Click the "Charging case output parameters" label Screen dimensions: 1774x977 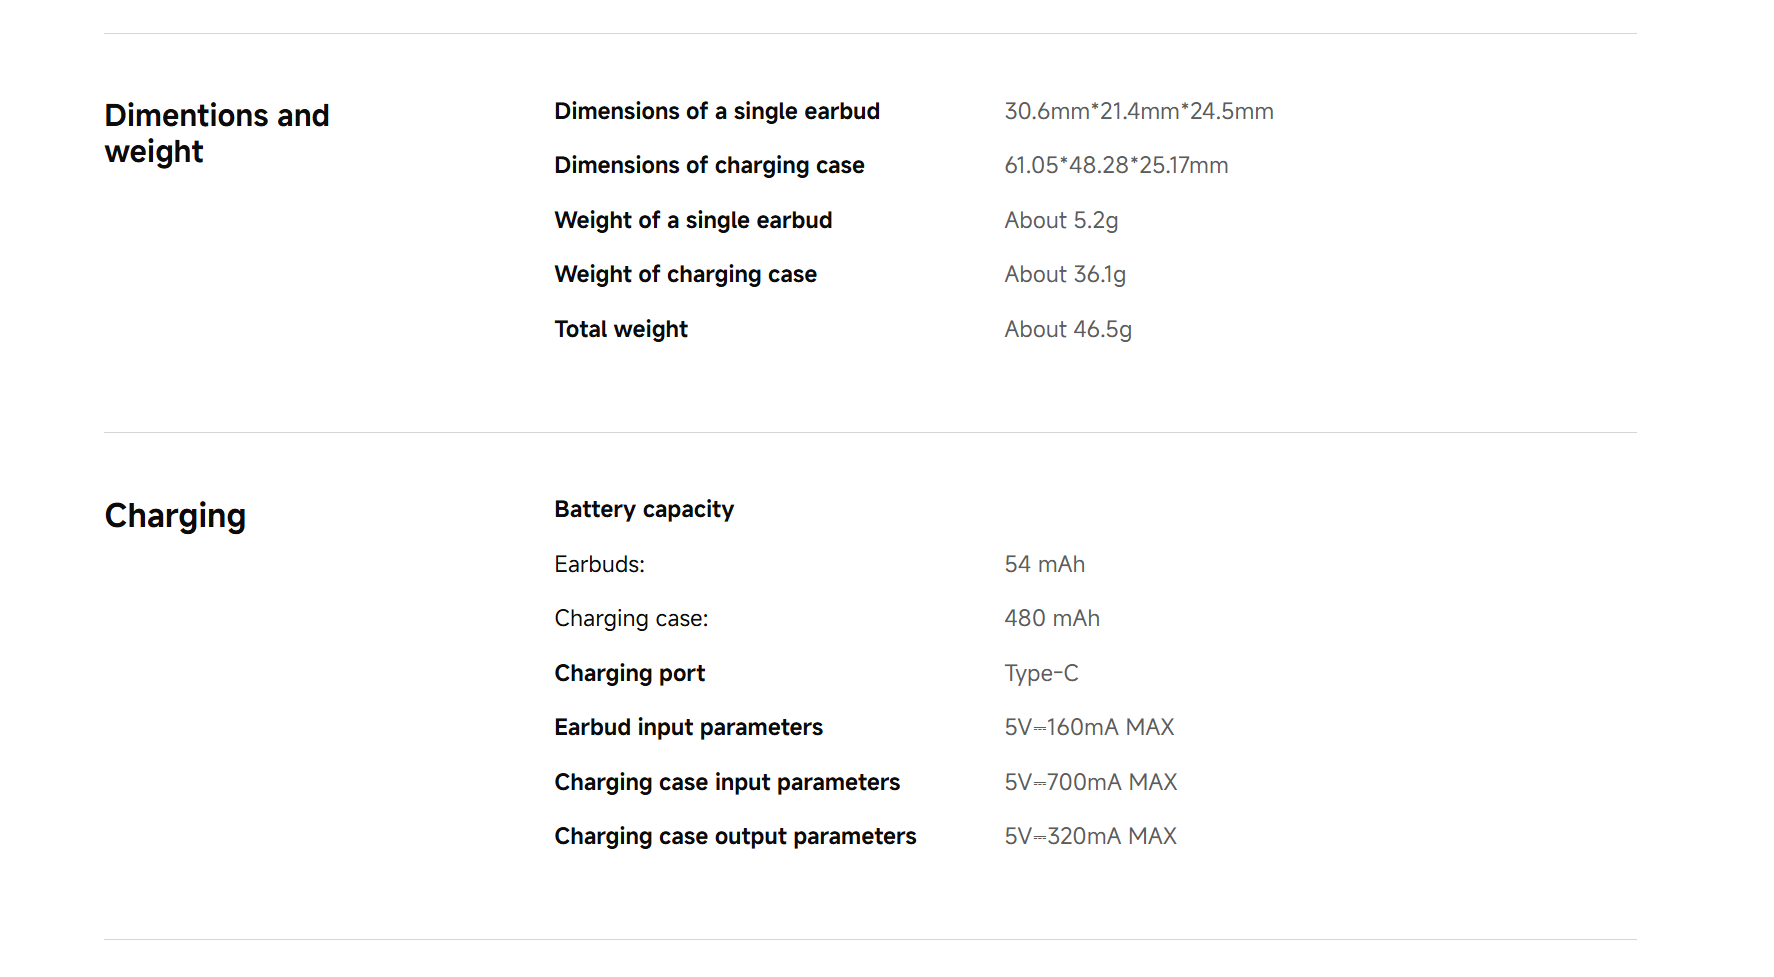735,836
